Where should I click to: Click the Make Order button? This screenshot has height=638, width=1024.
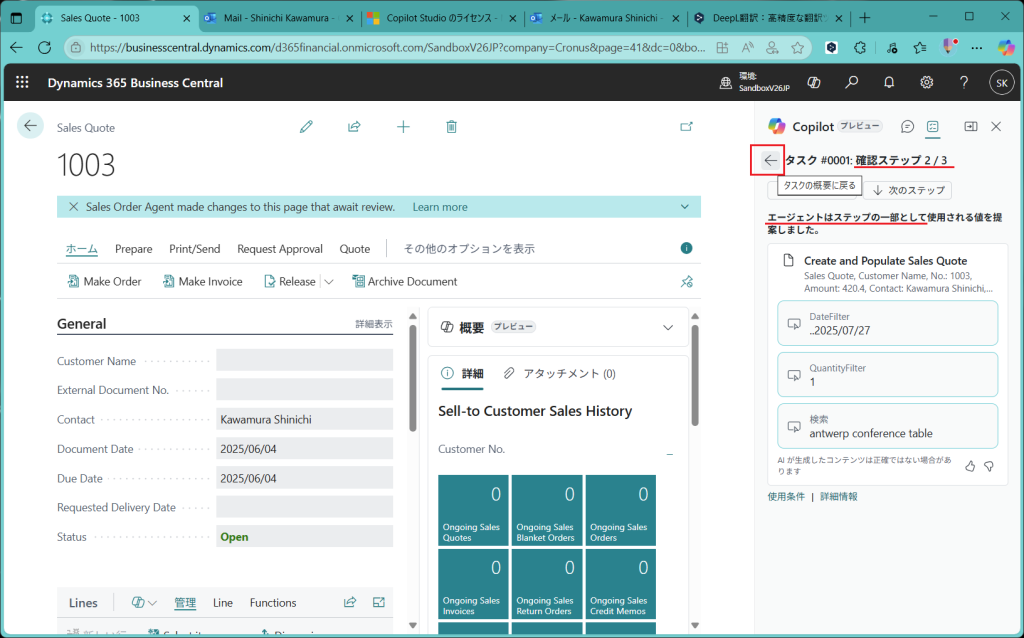click(x=104, y=281)
